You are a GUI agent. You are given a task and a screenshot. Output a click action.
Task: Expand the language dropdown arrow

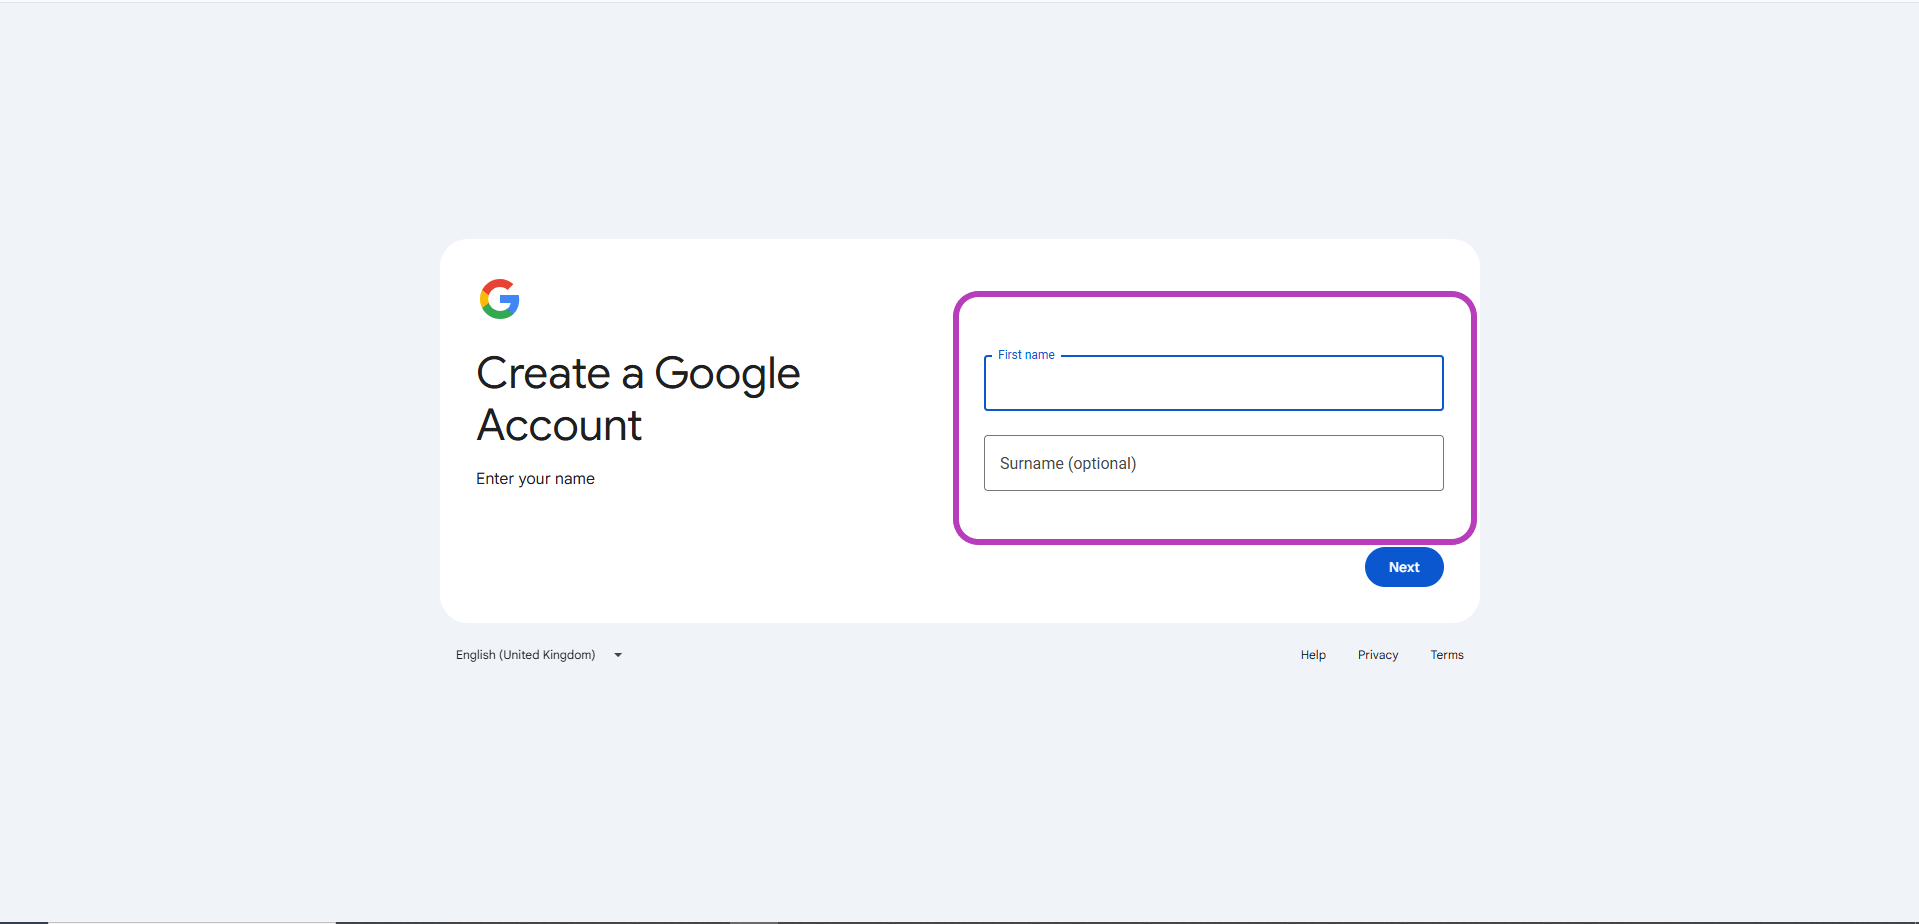click(x=618, y=655)
